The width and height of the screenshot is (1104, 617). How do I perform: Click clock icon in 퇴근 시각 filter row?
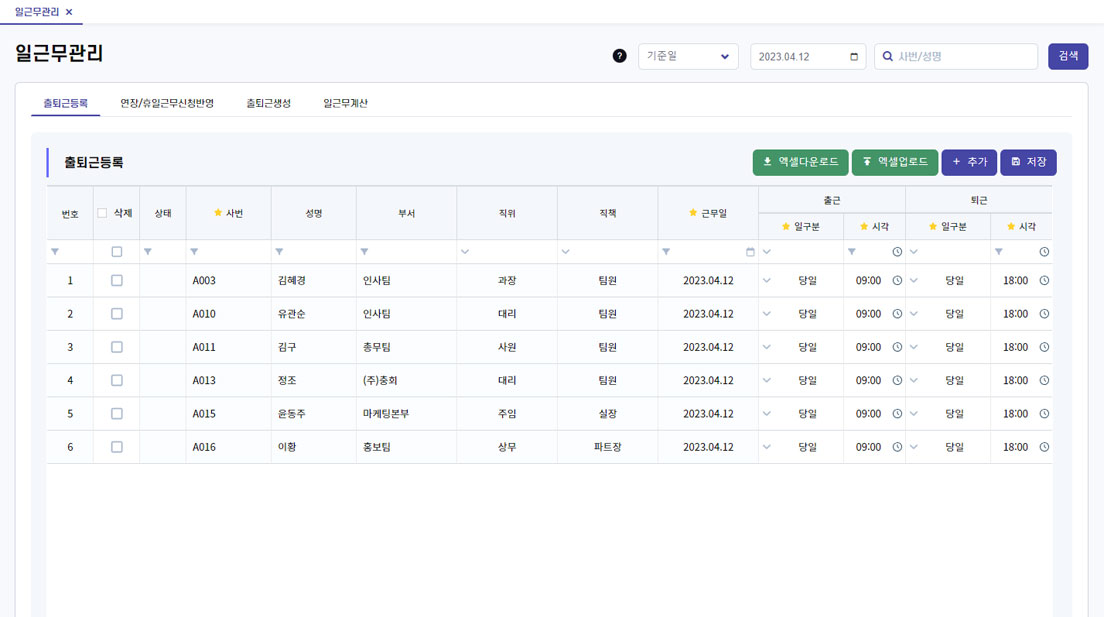tap(1044, 251)
